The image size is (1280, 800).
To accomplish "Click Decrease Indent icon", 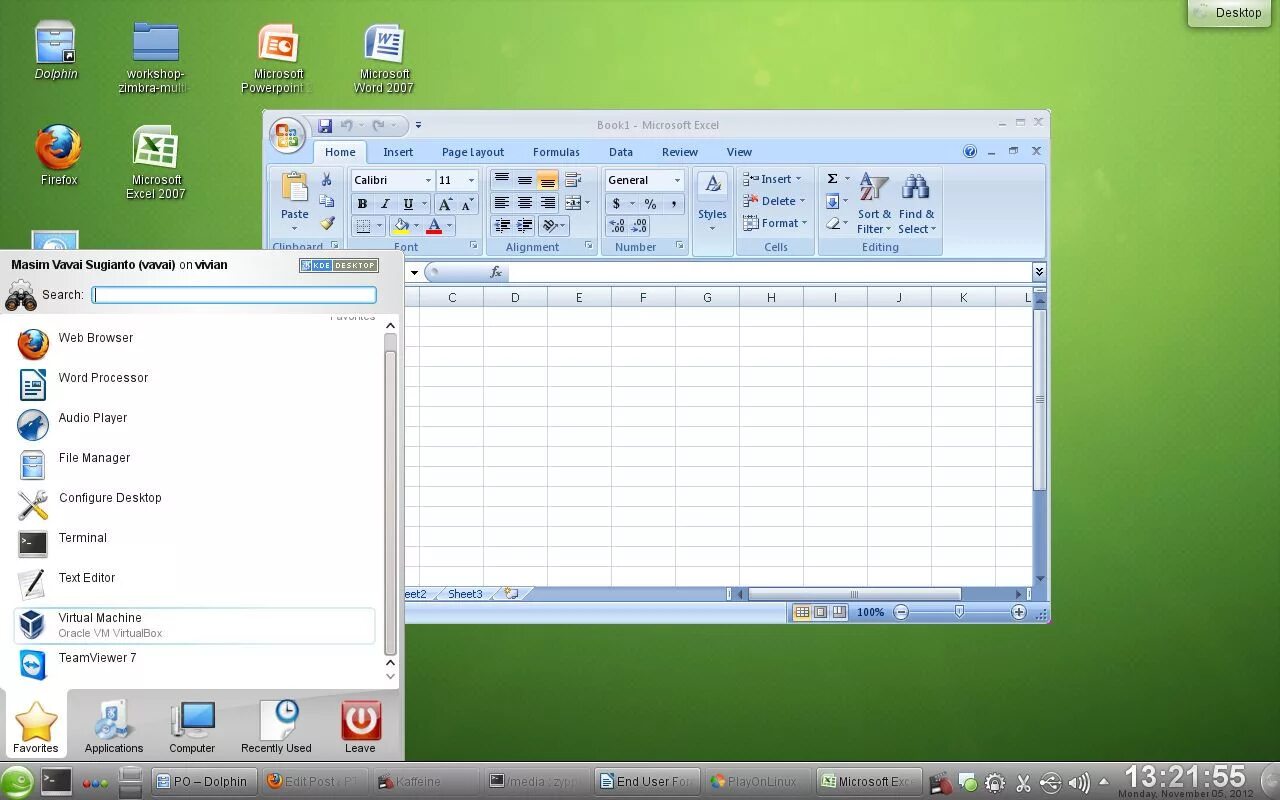I will (502, 226).
